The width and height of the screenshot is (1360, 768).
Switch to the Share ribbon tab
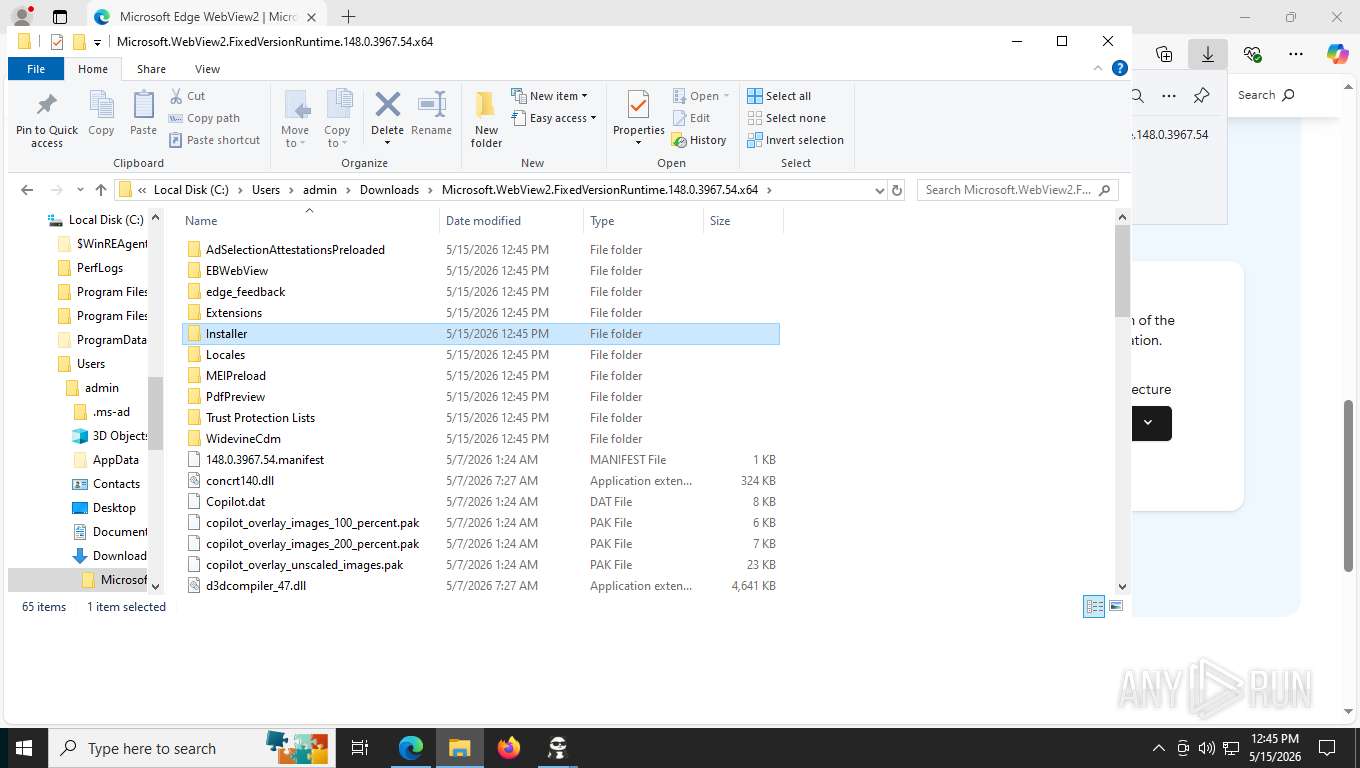[x=152, y=69]
